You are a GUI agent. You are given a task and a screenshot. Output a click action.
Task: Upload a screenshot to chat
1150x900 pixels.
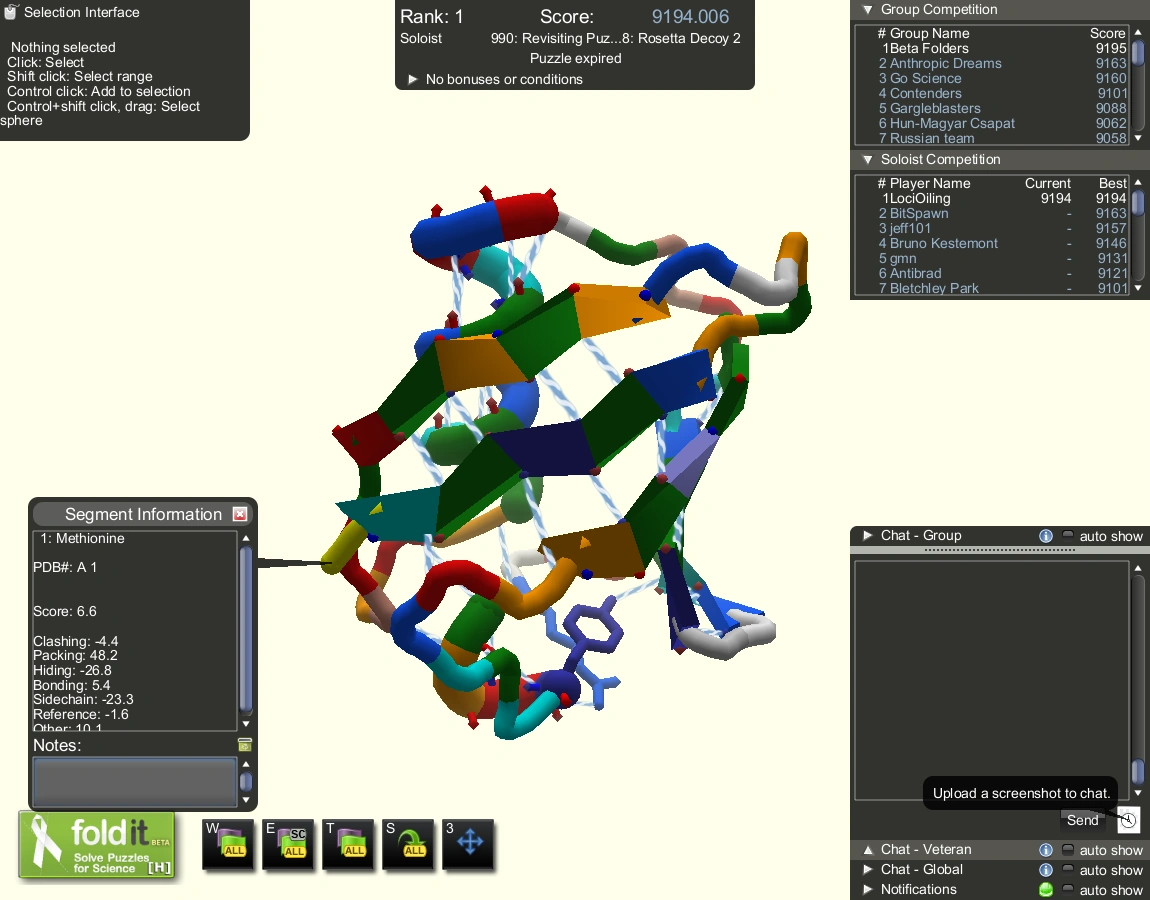[1128, 820]
